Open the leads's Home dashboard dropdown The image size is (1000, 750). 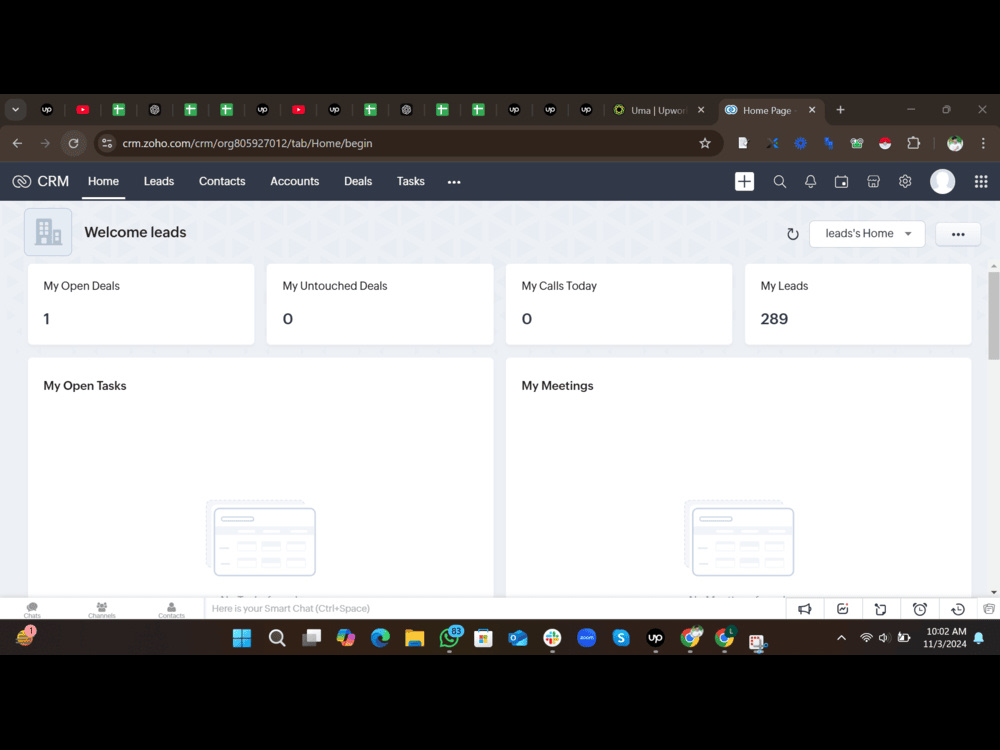[x=866, y=233]
